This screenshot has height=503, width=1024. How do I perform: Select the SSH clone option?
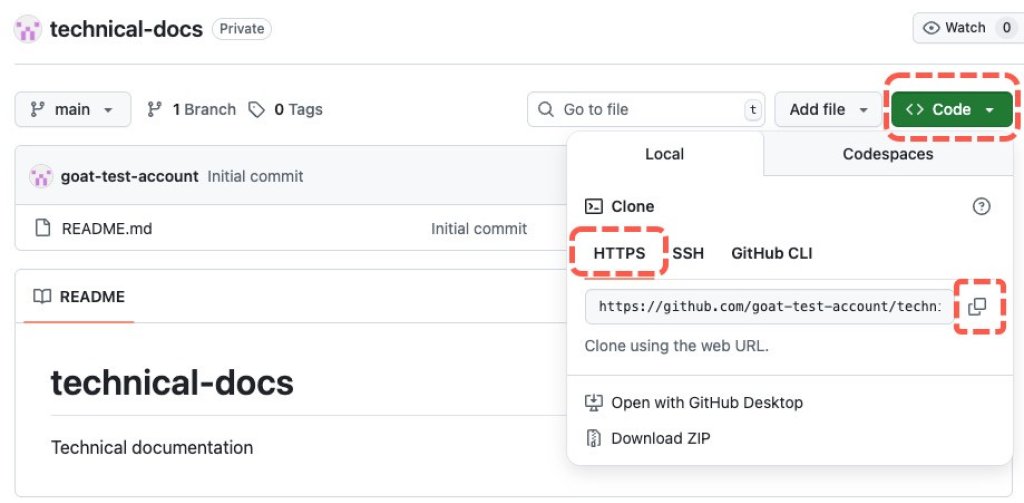(688, 253)
